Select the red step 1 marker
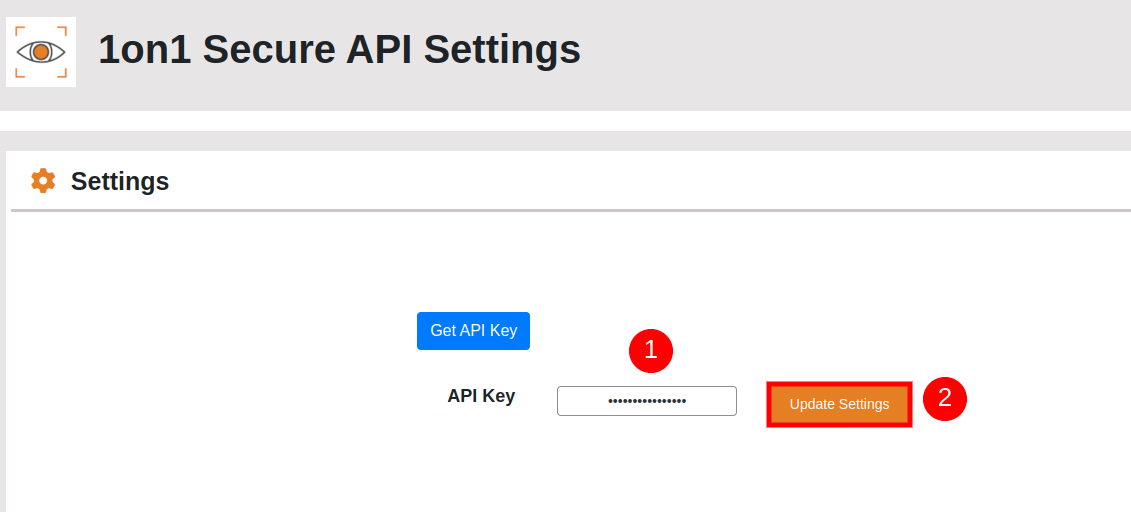1131x512 pixels. point(651,350)
